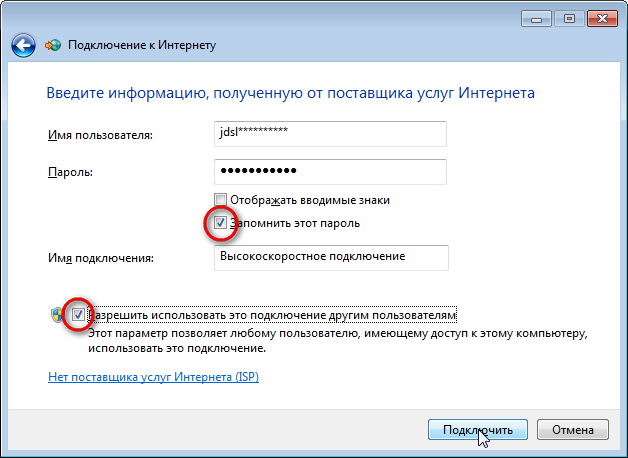Image resolution: width=628 pixels, height=458 pixels.
Task: Go back using the blue arrow button
Action: tap(23, 45)
